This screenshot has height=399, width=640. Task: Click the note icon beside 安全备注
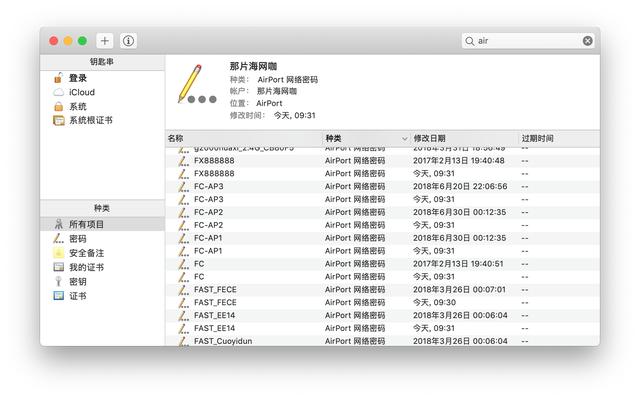59,253
